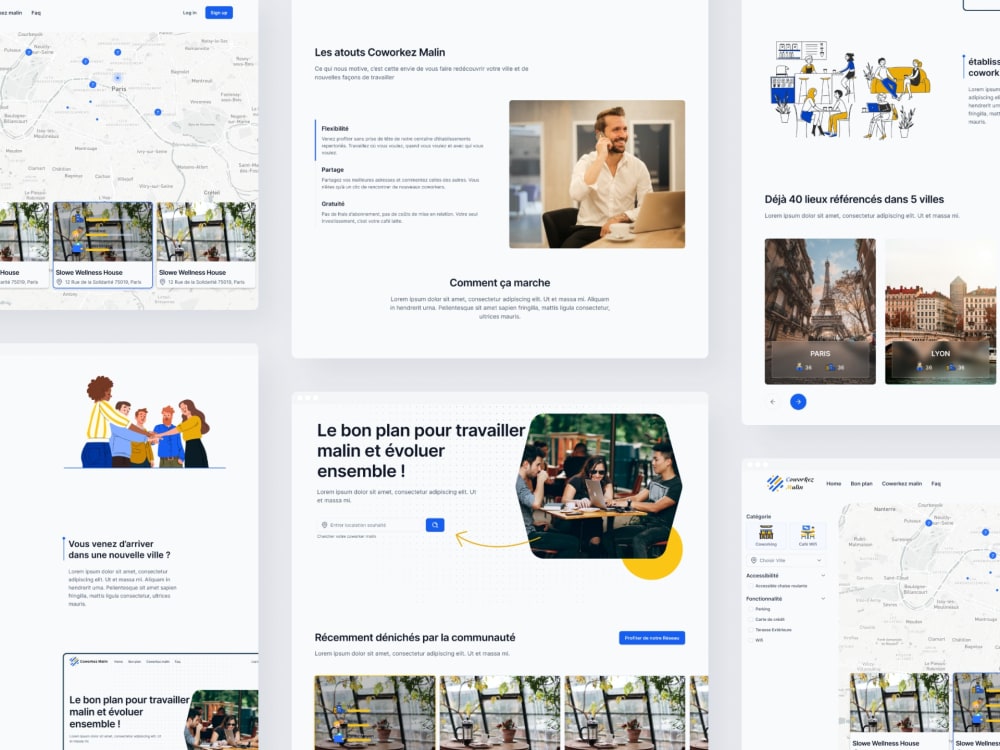1000x750 pixels.
Task: Click map marker nearest Vincennes label
Action: pos(158,112)
